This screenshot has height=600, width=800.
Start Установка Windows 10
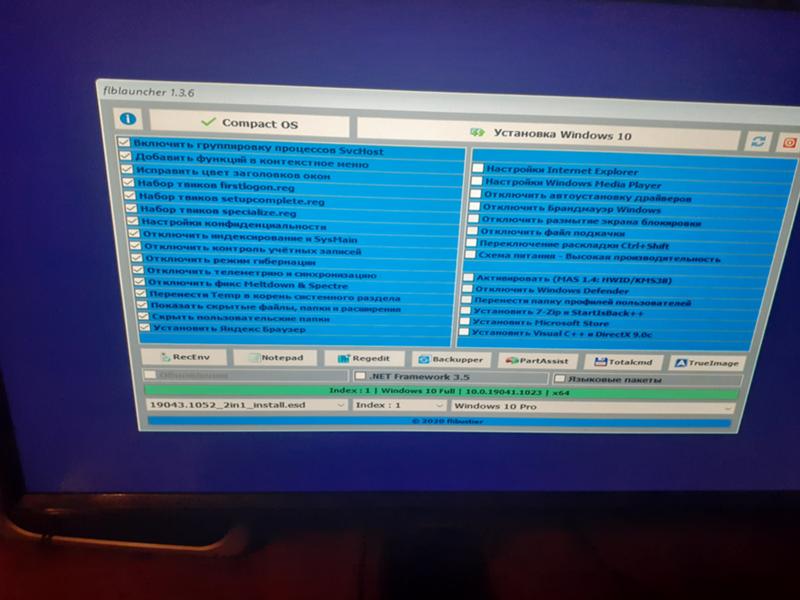coord(548,134)
